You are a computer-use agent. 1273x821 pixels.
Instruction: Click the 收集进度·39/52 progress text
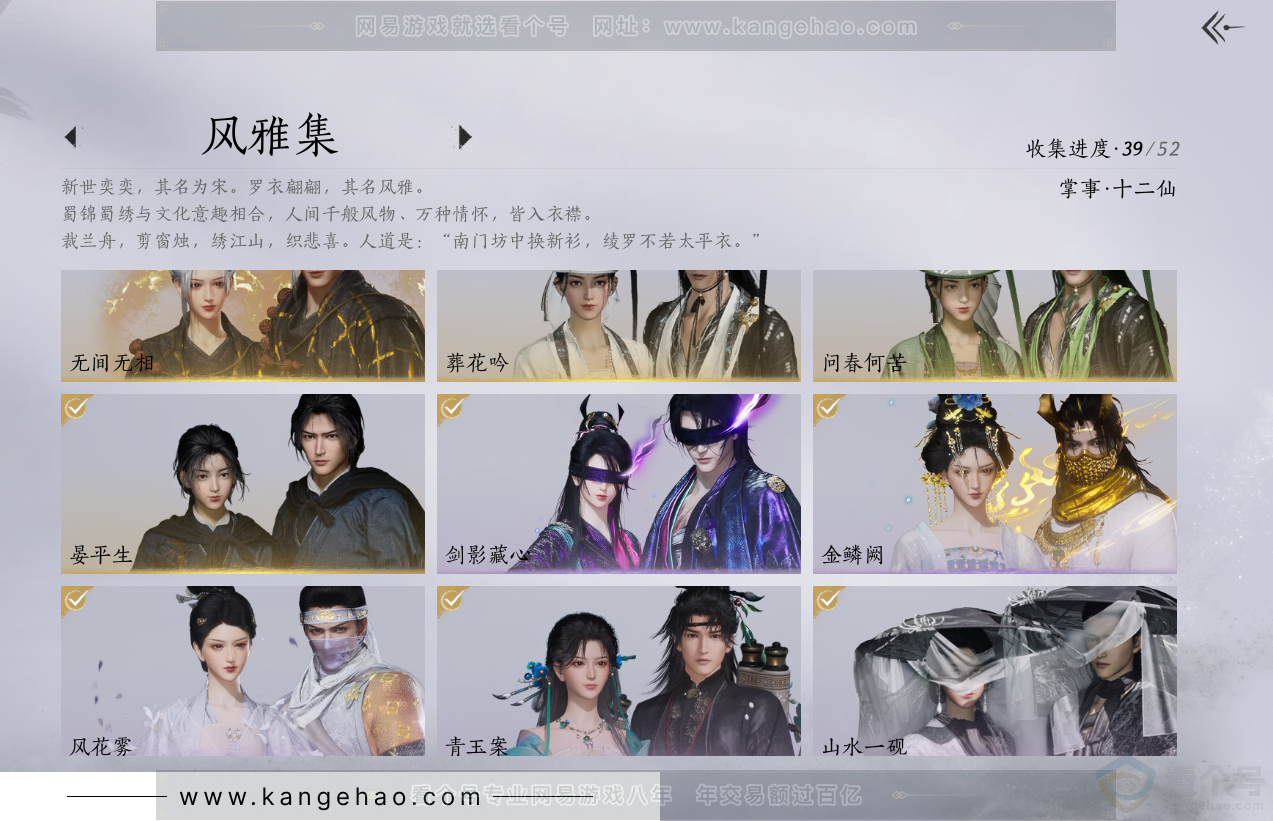point(1102,149)
